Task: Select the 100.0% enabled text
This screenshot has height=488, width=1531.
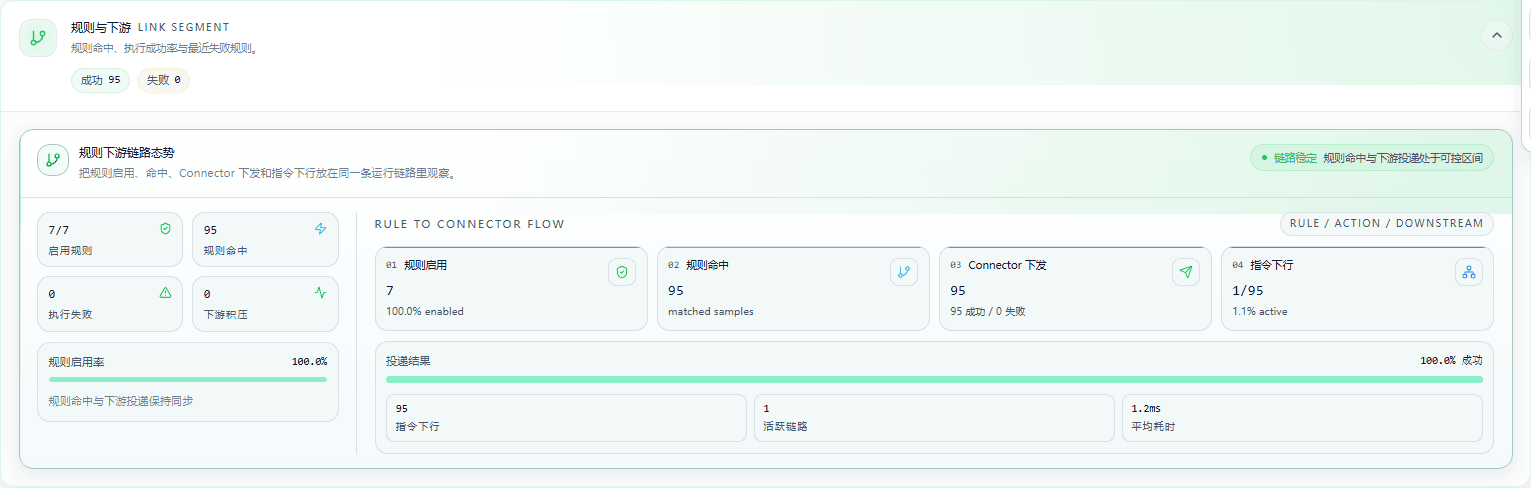Action: (x=425, y=311)
